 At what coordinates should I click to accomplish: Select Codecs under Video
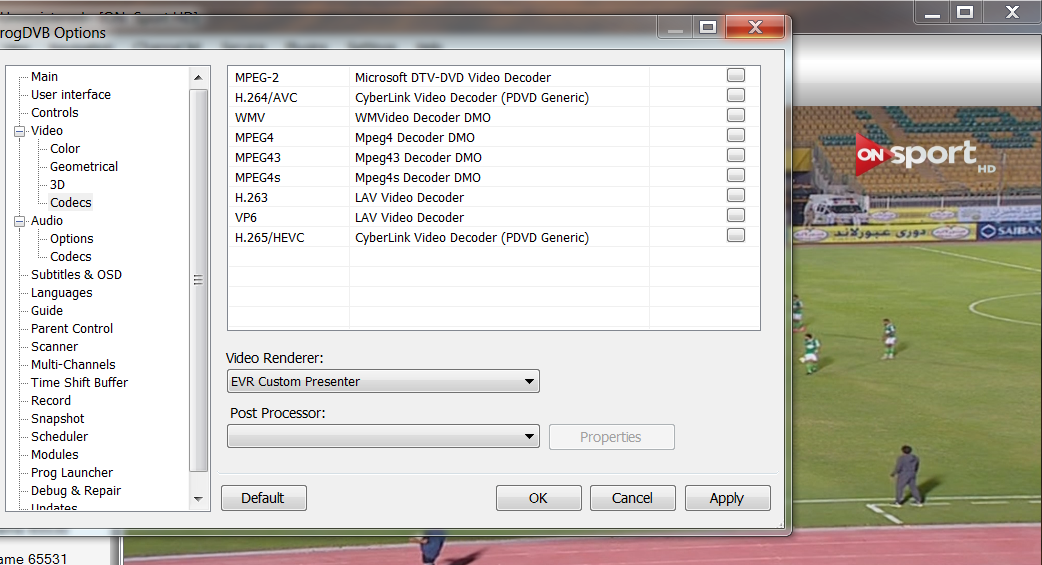(70, 202)
